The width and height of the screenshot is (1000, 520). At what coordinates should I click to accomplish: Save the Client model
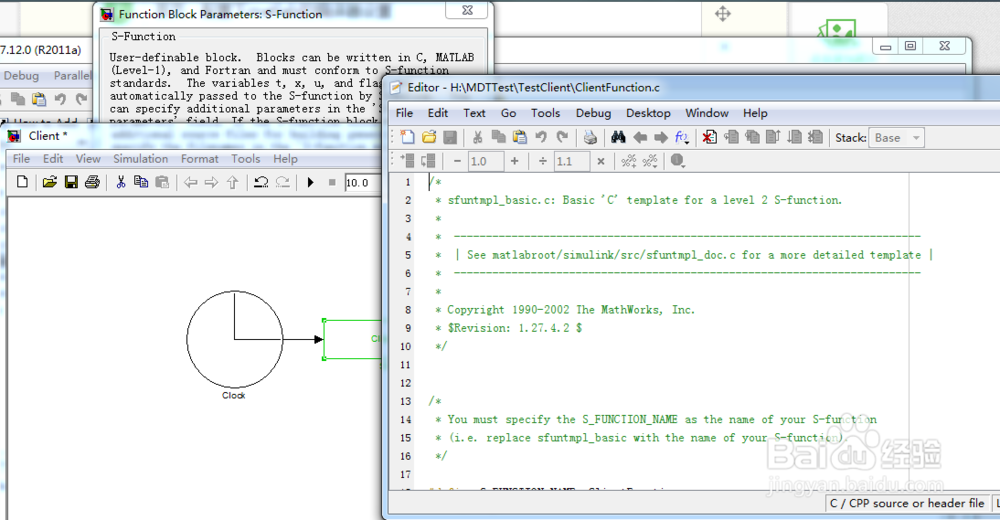tap(71, 182)
